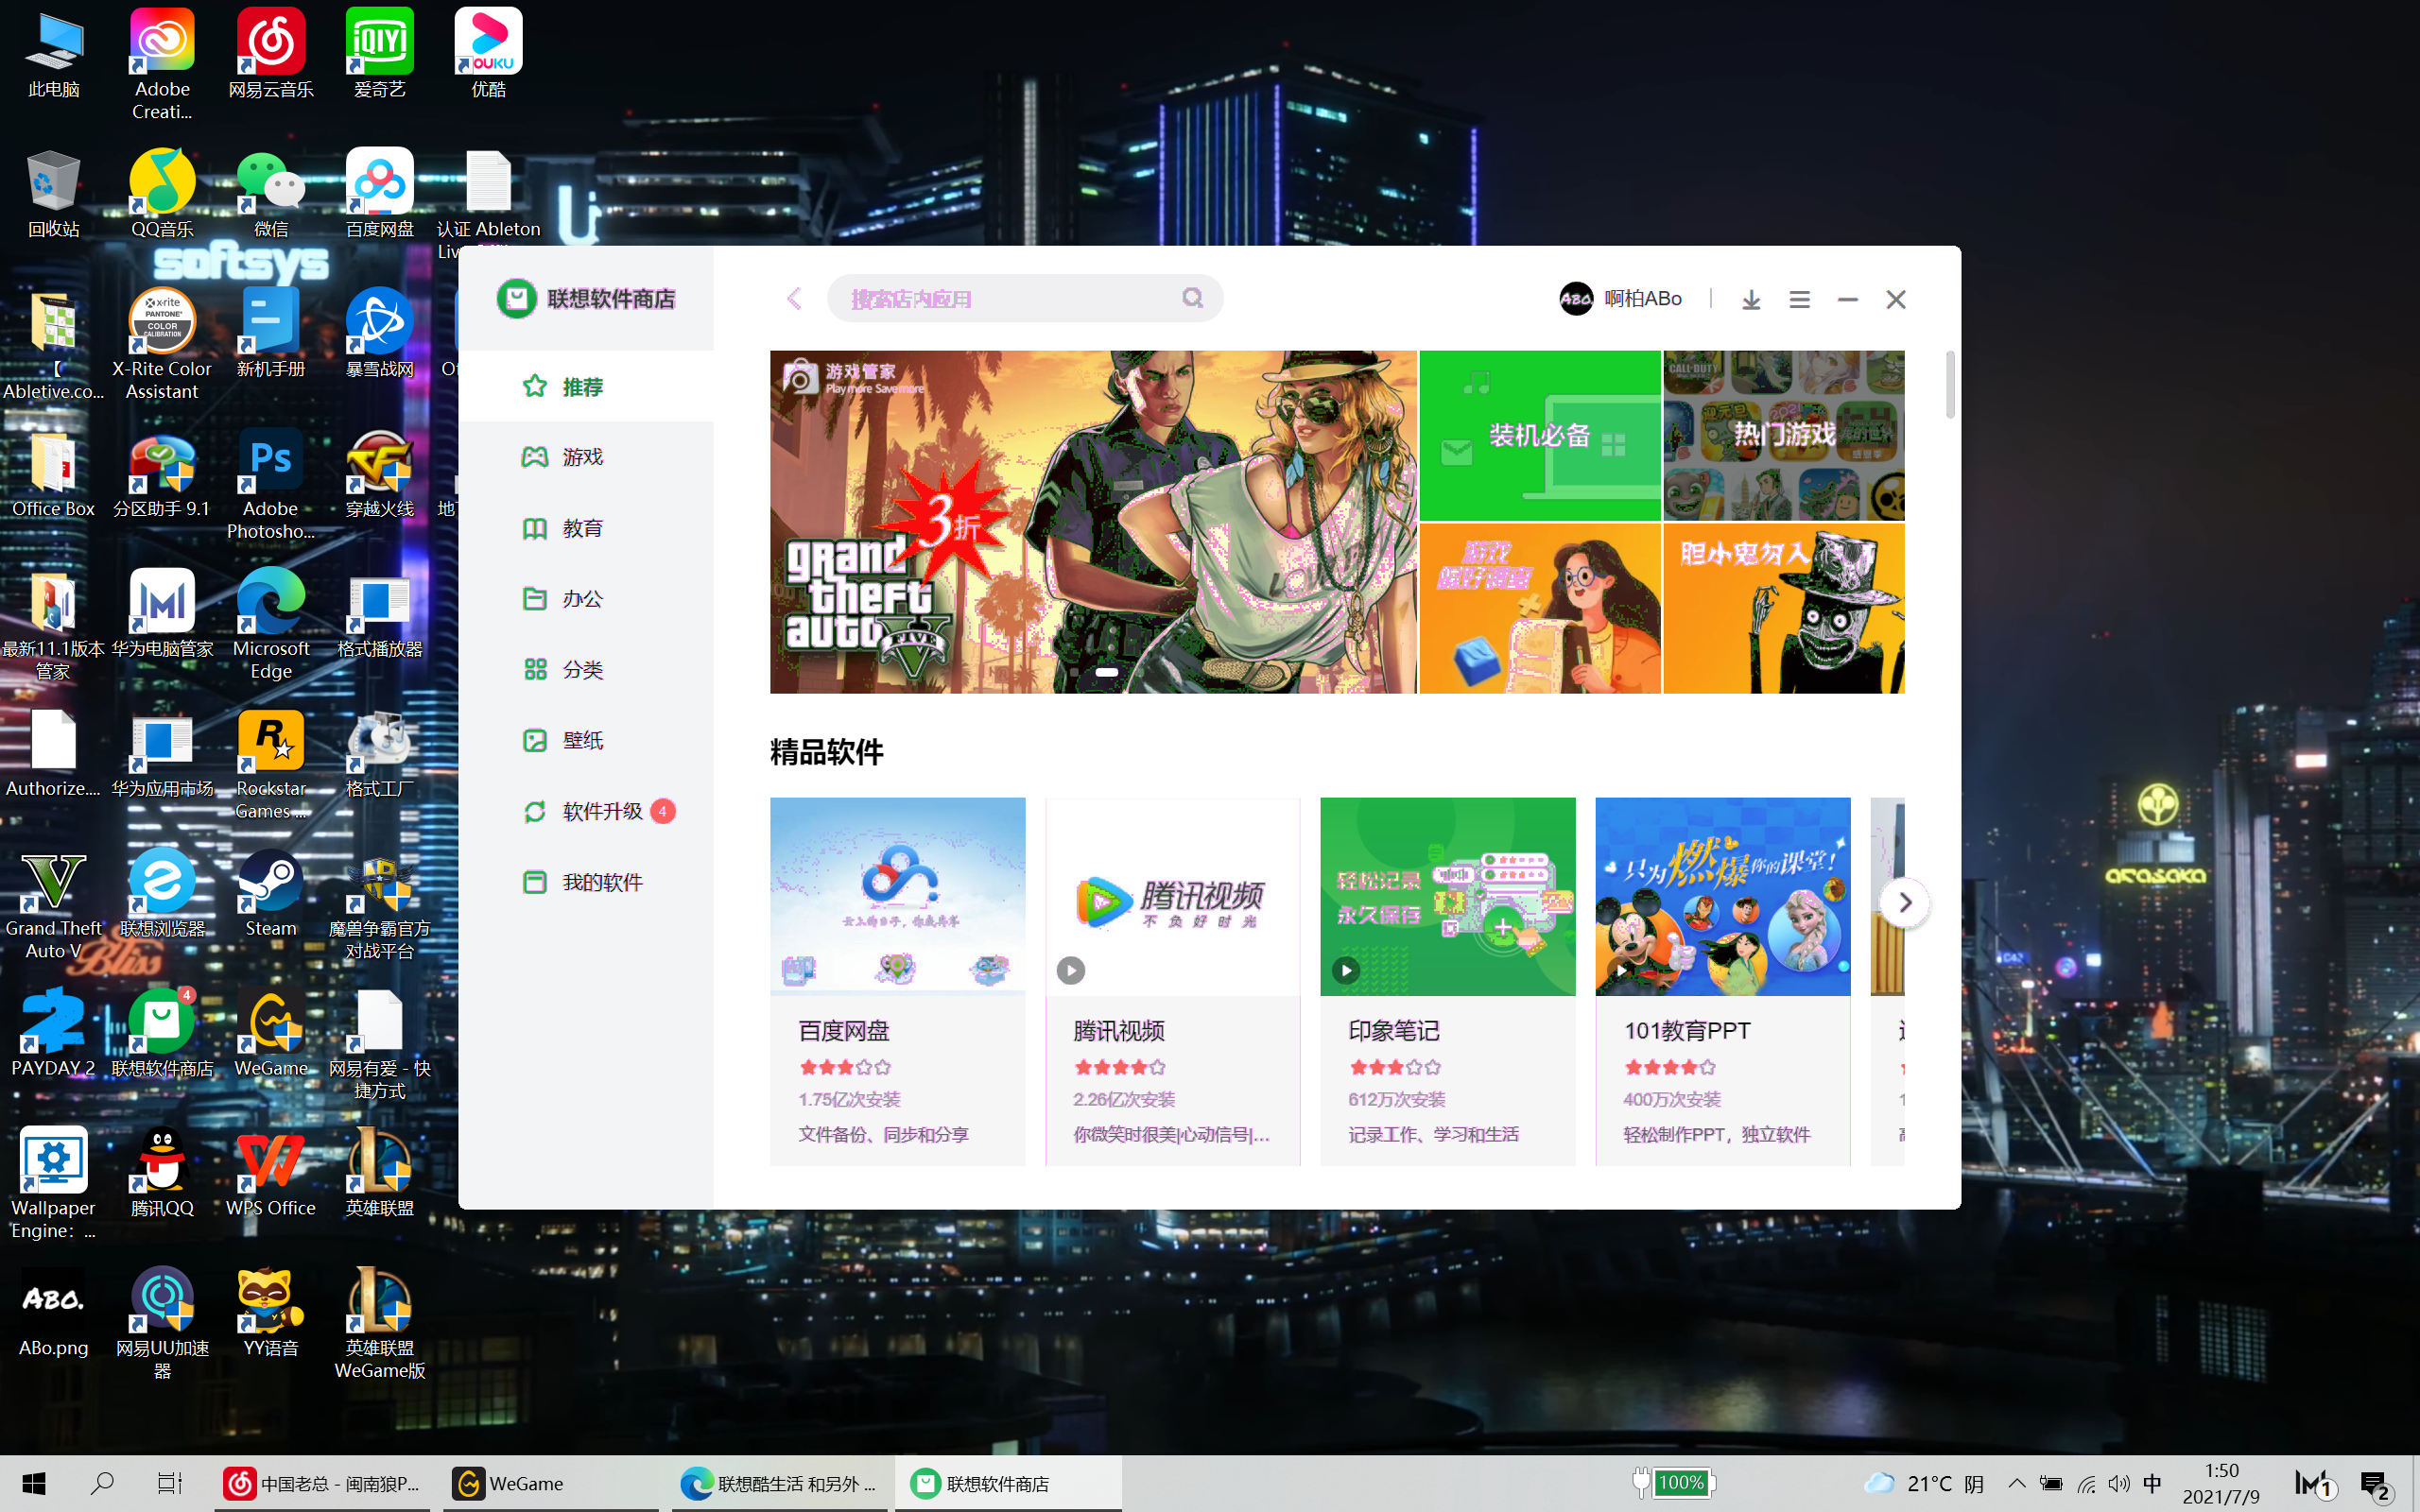Screen dimensions: 2420x1512
Task: Select the 微信 desktop icon
Action: click(x=271, y=194)
